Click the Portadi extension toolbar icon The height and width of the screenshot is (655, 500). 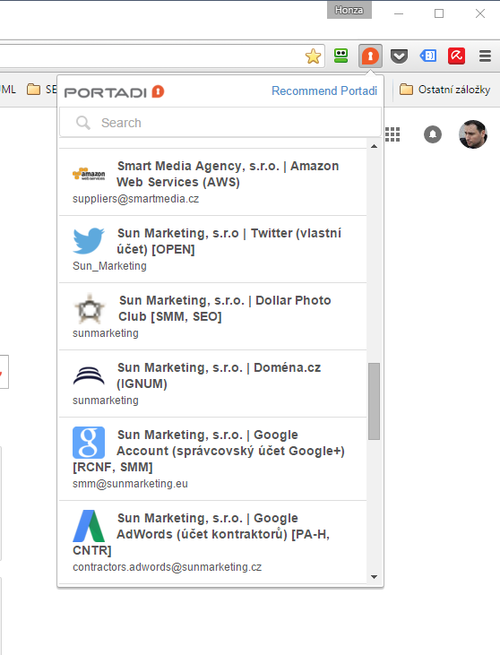pyautogui.click(x=370, y=56)
